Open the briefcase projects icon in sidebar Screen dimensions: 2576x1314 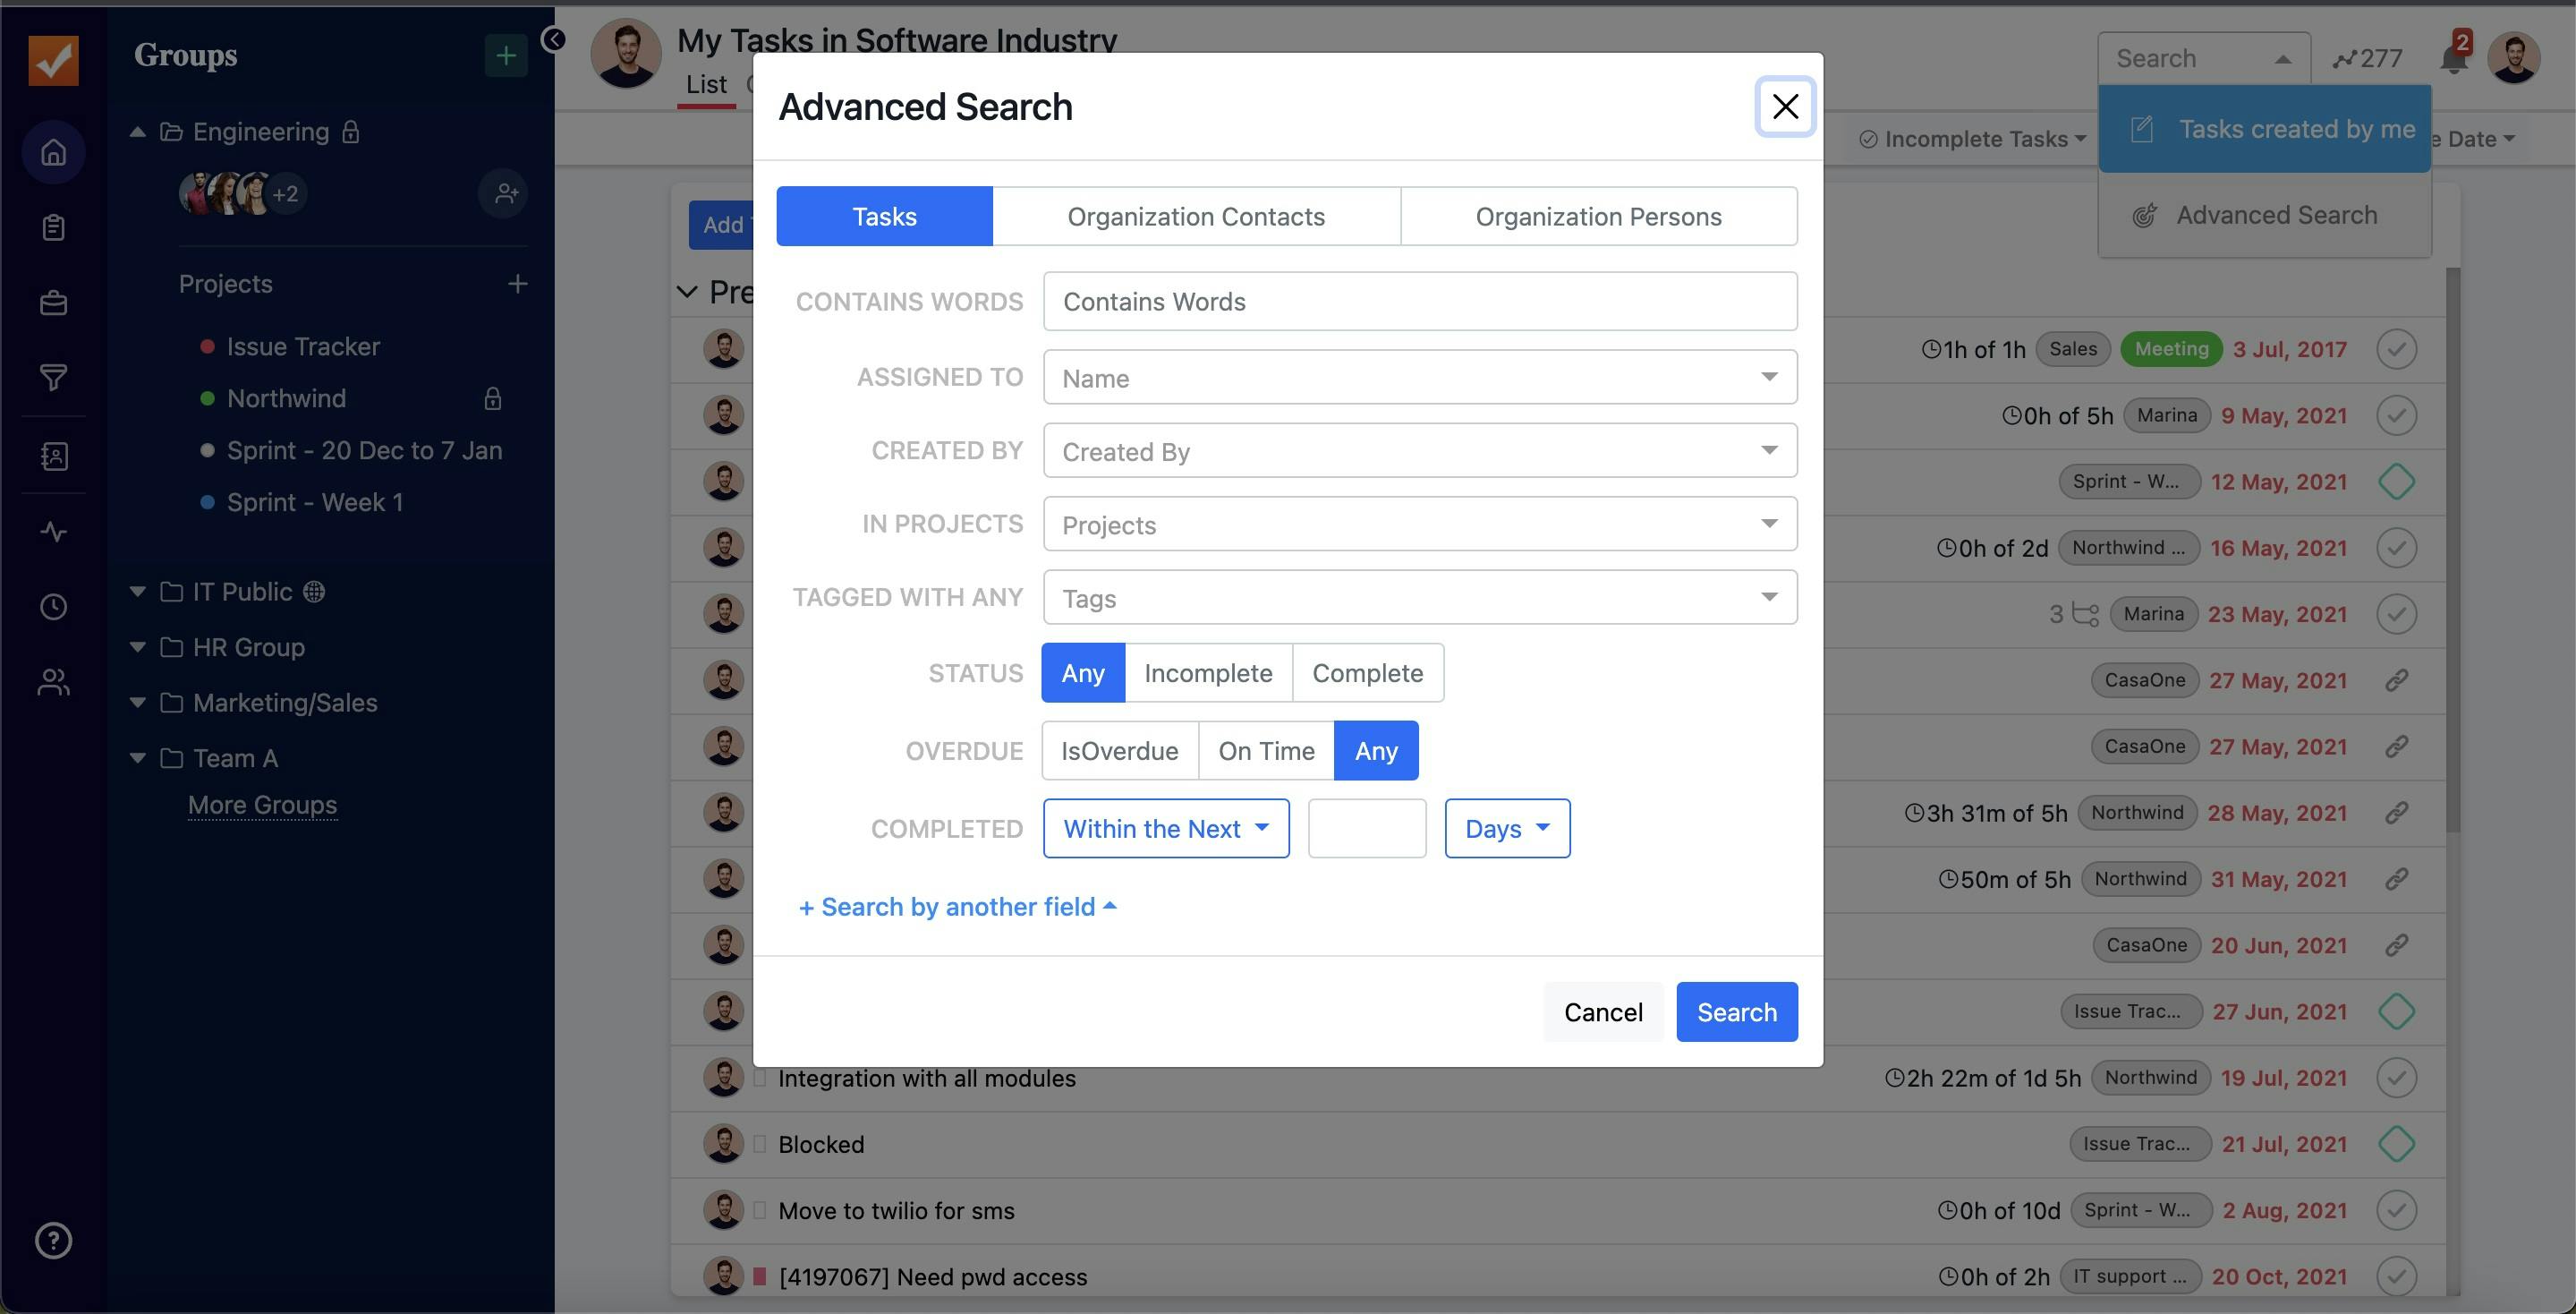pyautogui.click(x=54, y=303)
